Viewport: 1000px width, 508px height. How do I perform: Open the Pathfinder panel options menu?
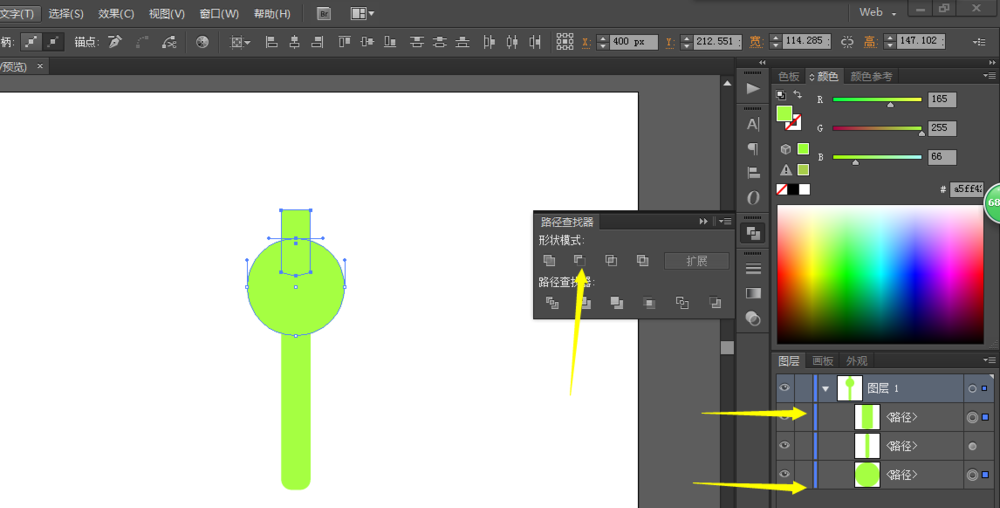click(x=724, y=221)
